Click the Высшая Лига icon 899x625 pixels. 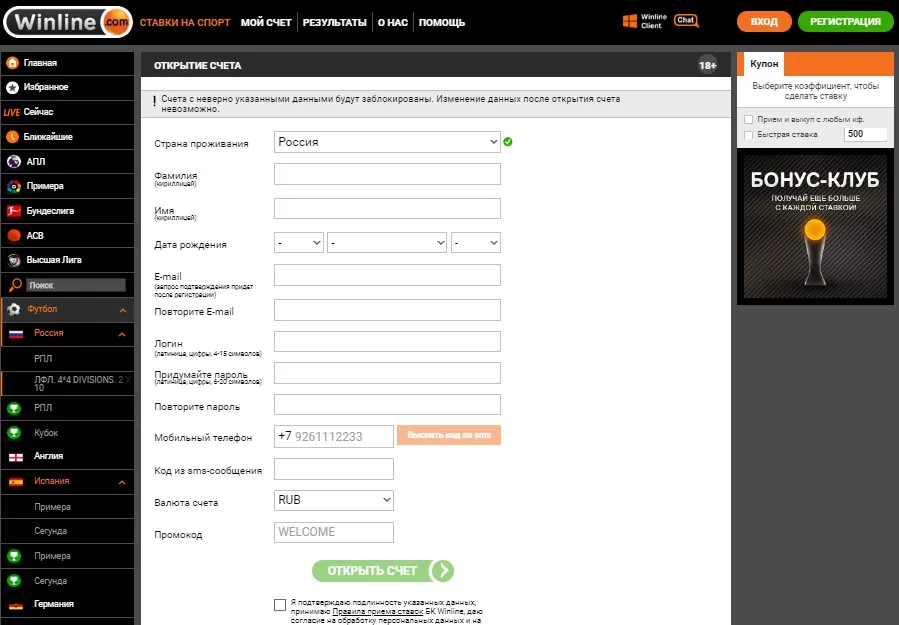tap(14, 260)
